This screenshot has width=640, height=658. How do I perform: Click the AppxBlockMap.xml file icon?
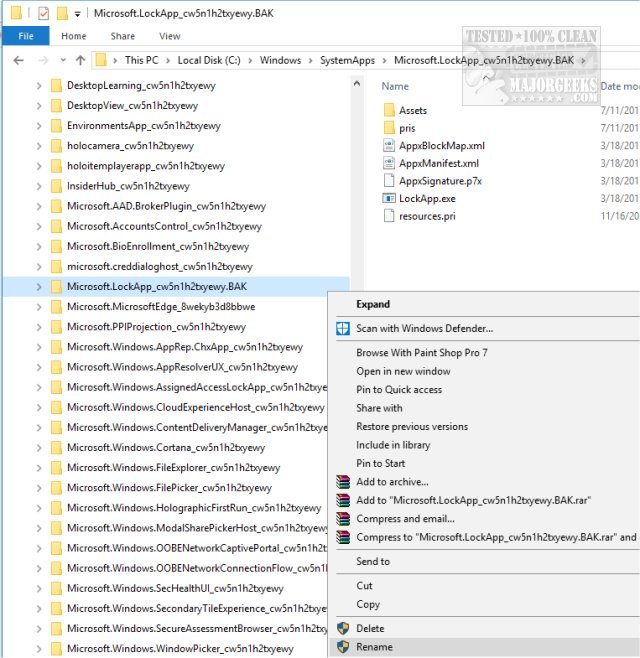coord(389,146)
